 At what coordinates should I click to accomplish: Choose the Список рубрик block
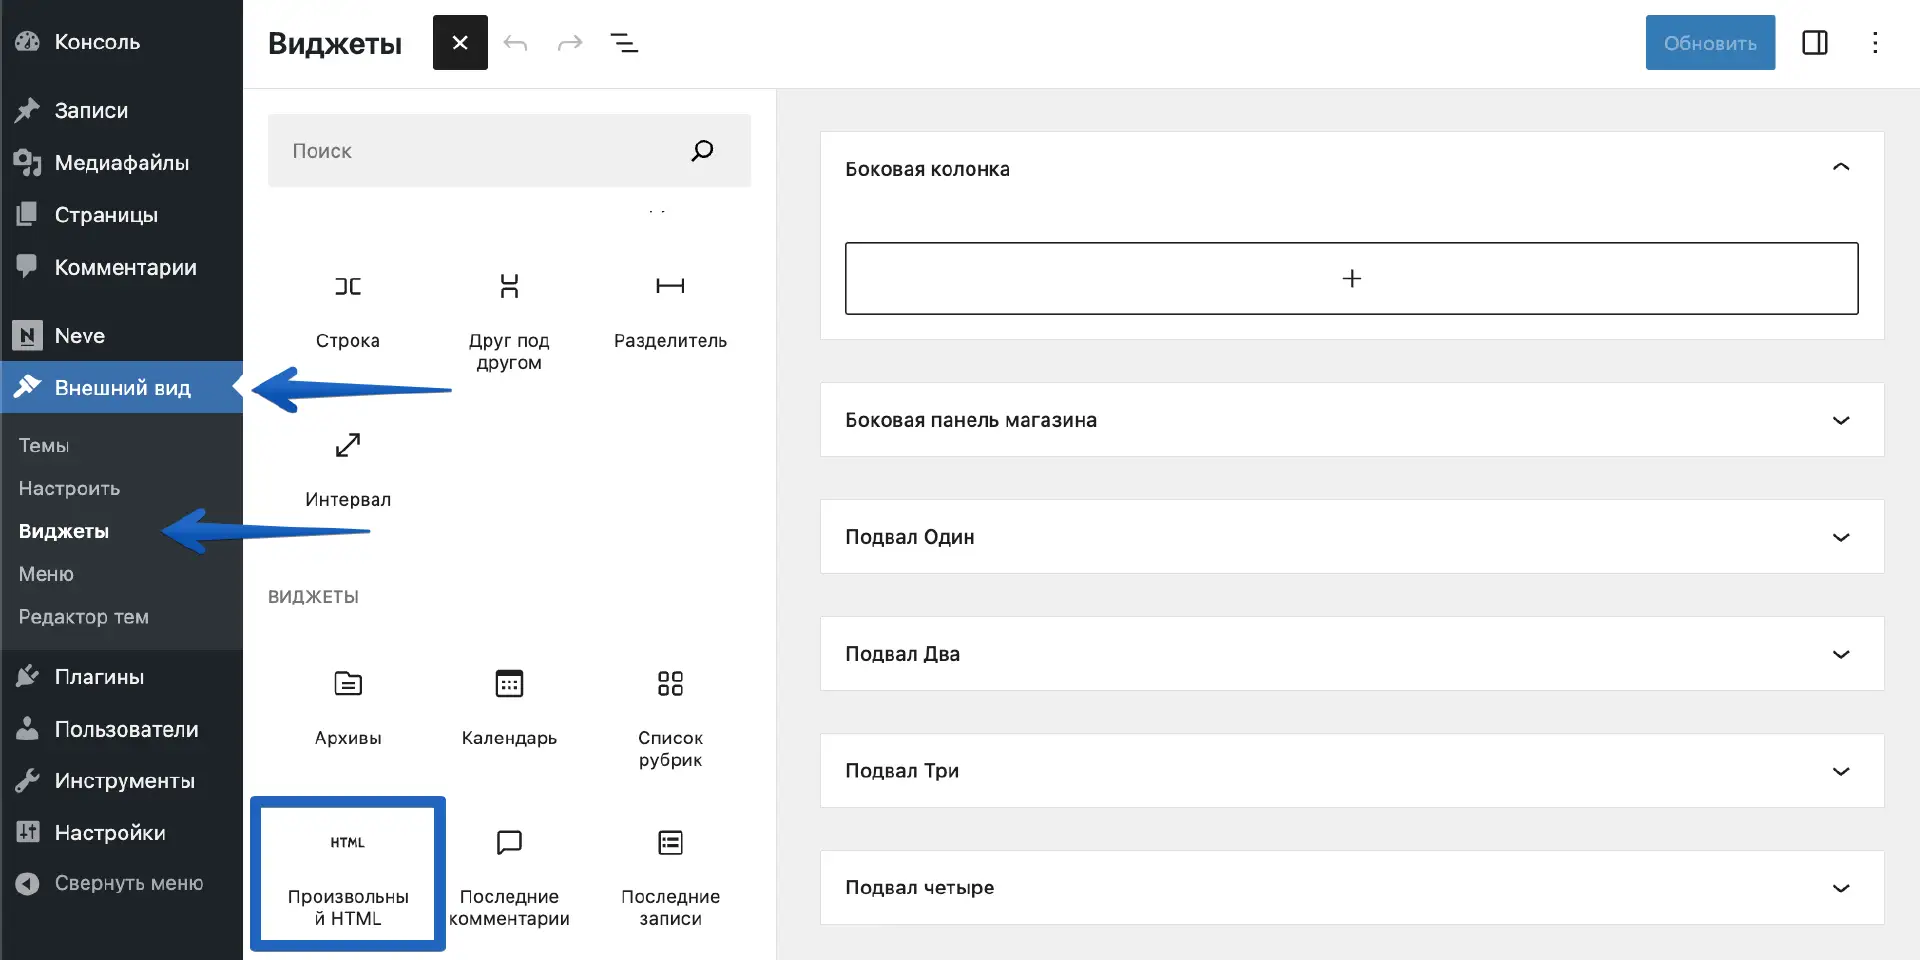tap(670, 716)
